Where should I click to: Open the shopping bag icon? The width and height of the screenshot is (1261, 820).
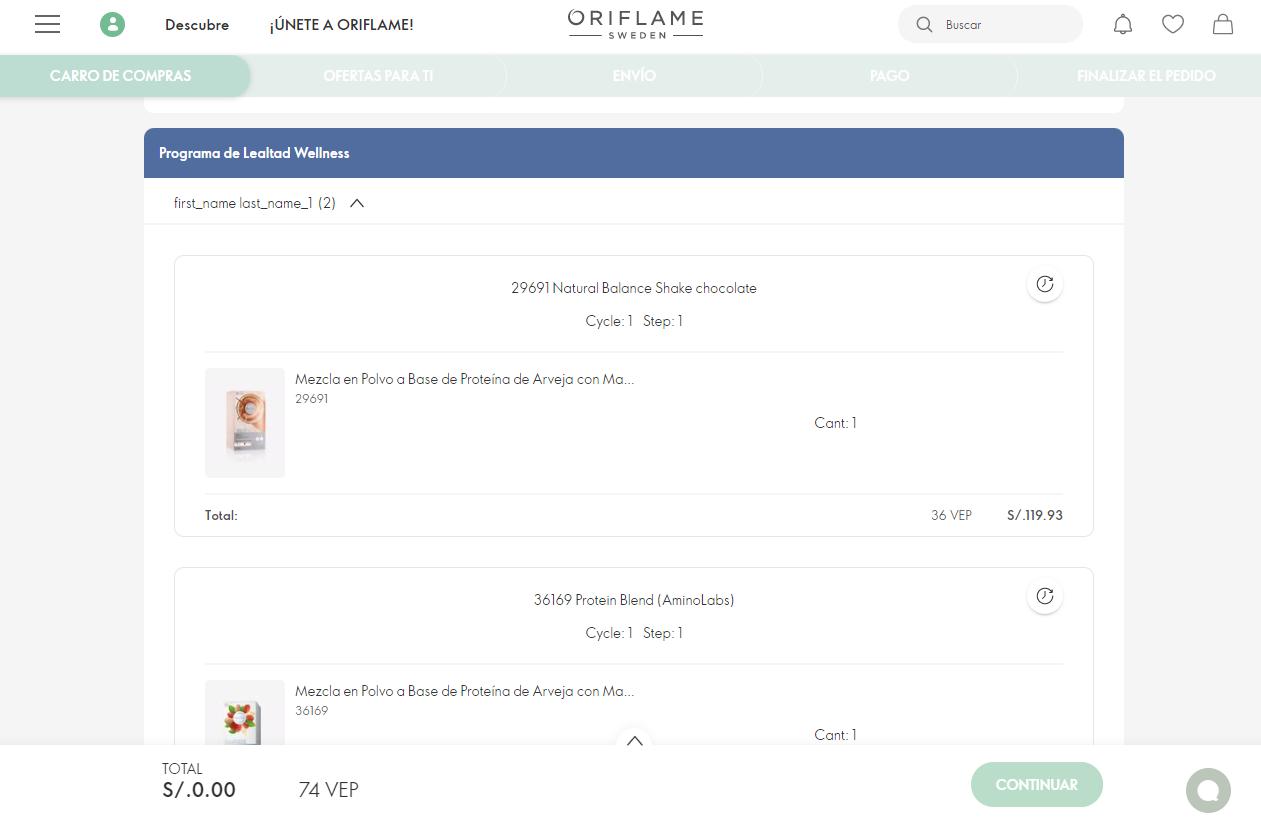(x=1223, y=25)
